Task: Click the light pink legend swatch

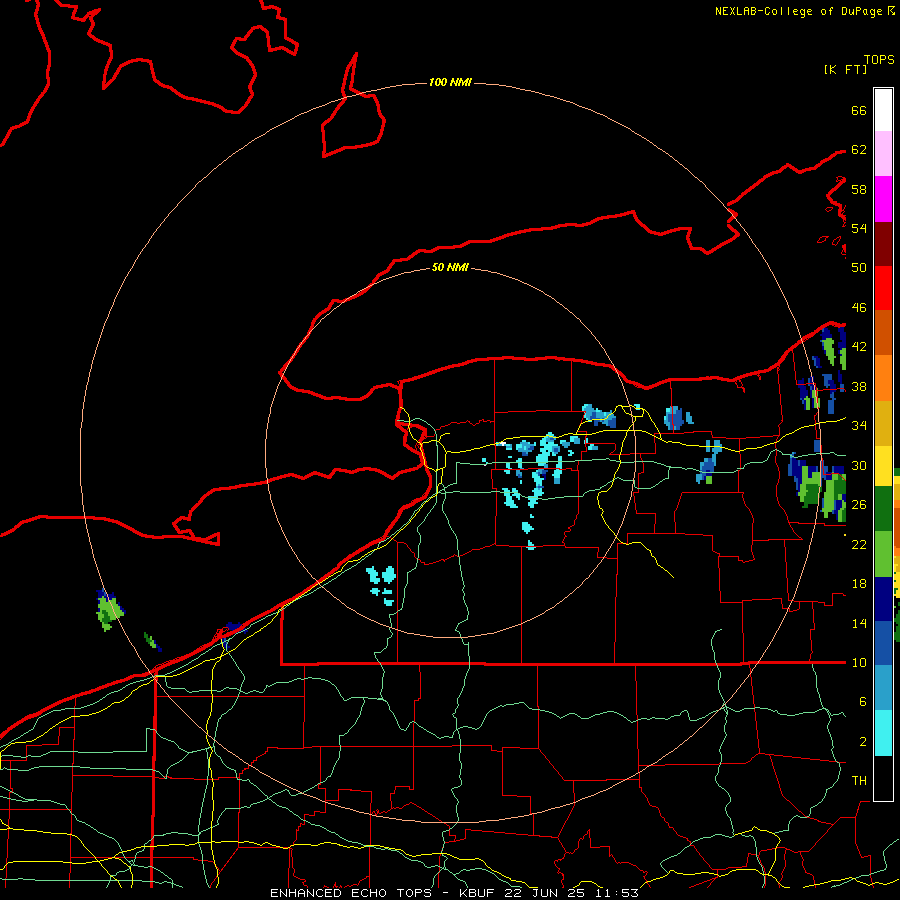Action: click(883, 154)
